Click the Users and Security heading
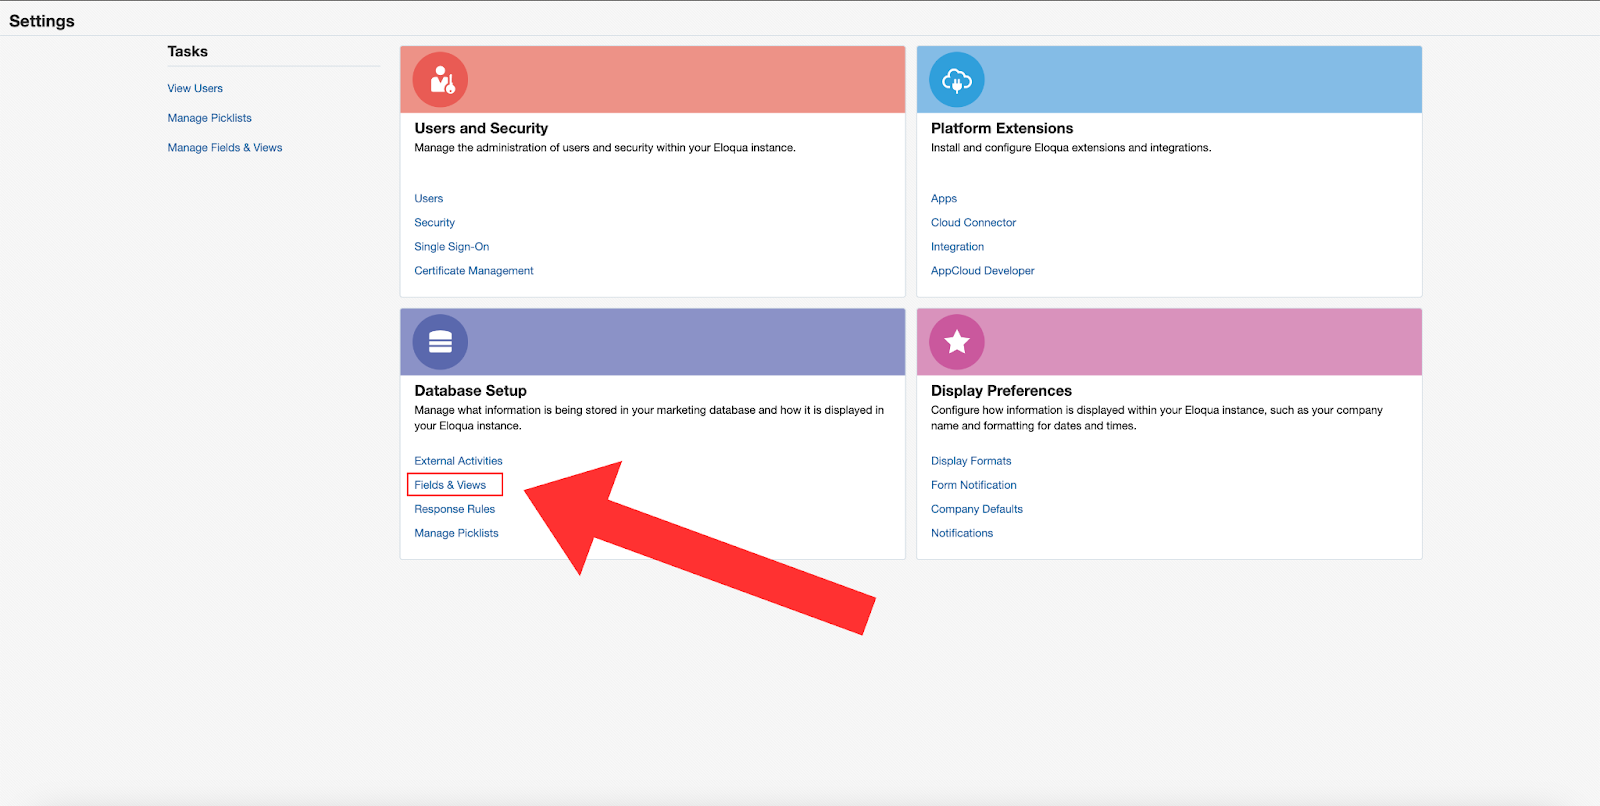 pyautogui.click(x=481, y=128)
